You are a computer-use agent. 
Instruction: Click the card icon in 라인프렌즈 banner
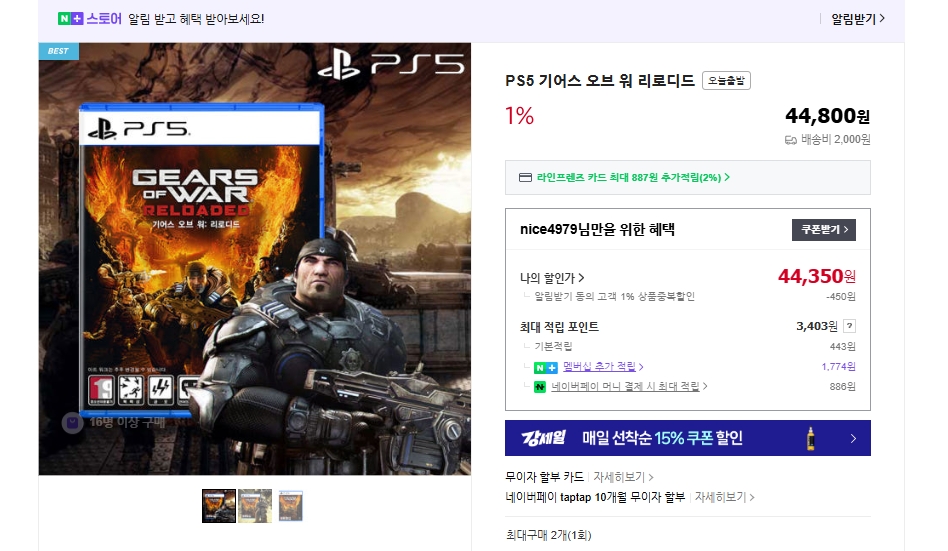[525, 177]
